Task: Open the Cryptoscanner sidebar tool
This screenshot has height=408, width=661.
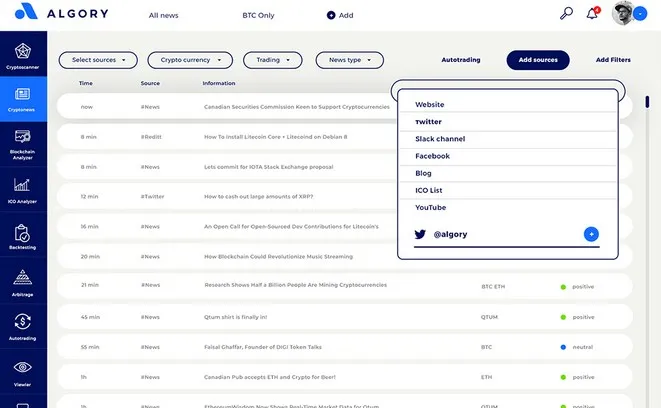Action: coord(23,55)
